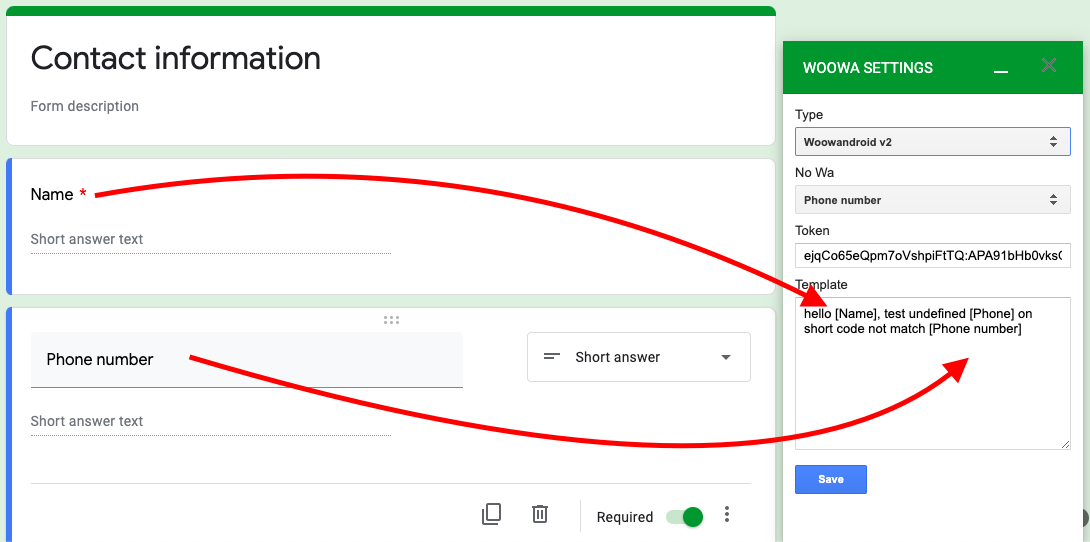Viewport: 1090px width, 542px height.
Task: Grab the six-dot drag handle of the question card
Action: coord(391,320)
